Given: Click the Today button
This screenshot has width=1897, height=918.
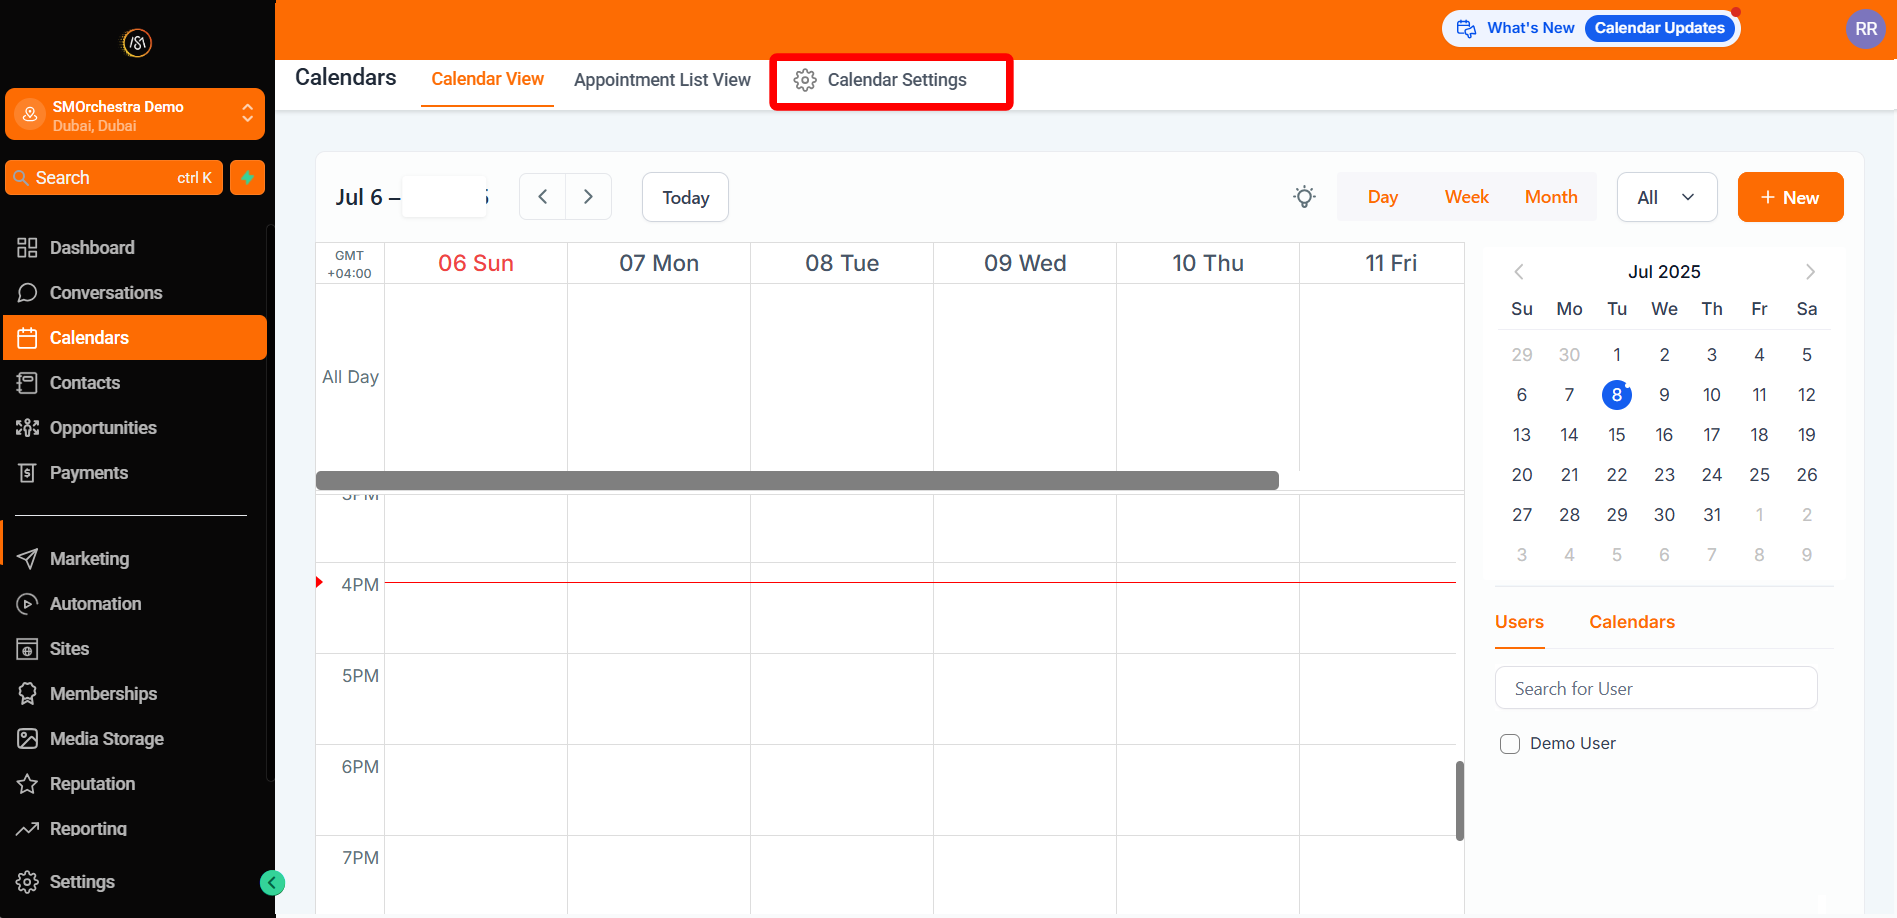Looking at the screenshot, I should click(x=684, y=196).
